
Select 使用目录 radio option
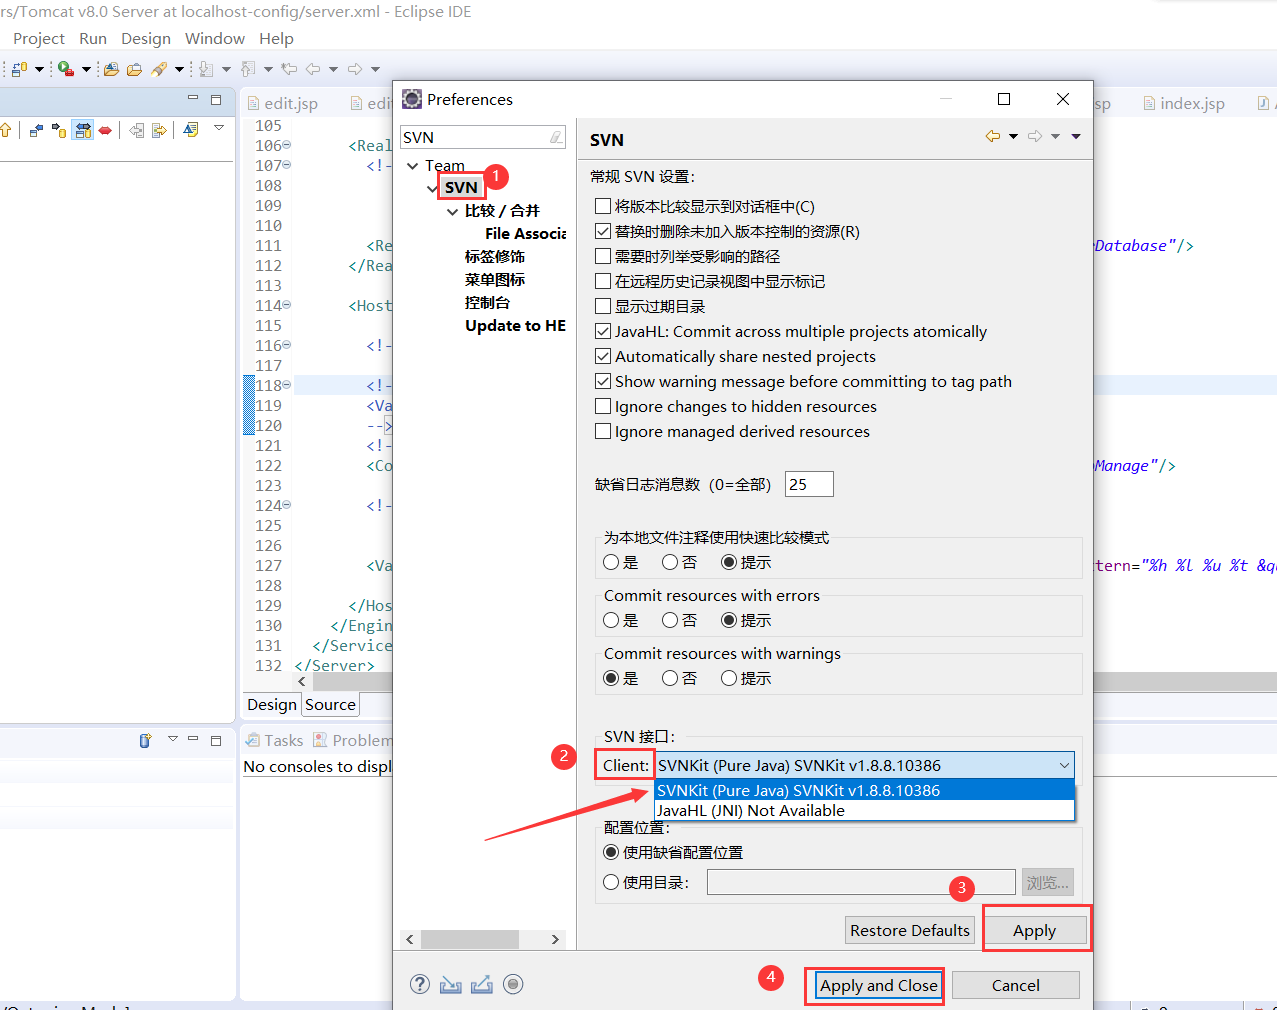tap(611, 882)
